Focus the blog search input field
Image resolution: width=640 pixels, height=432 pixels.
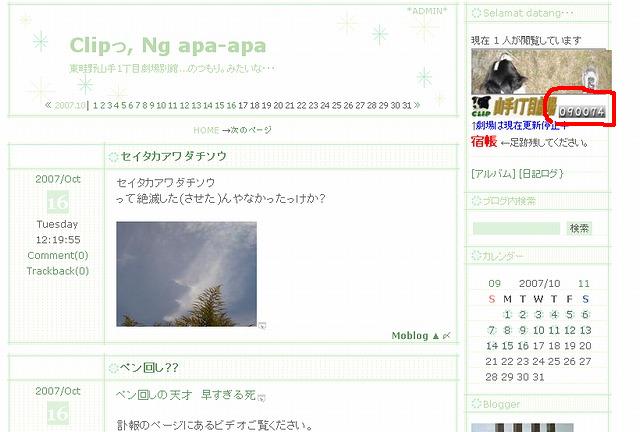pyautogui.click(x=516, y=228)
